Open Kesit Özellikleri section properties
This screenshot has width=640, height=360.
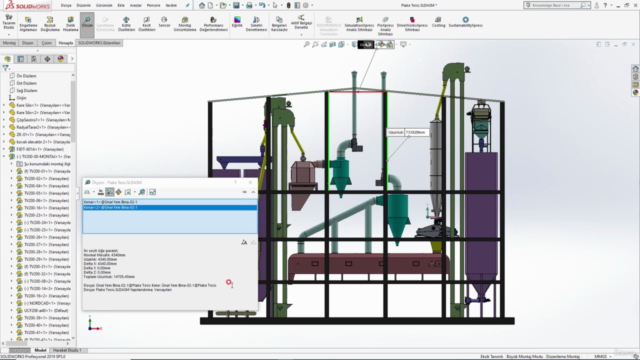click(x=147, y=24)
